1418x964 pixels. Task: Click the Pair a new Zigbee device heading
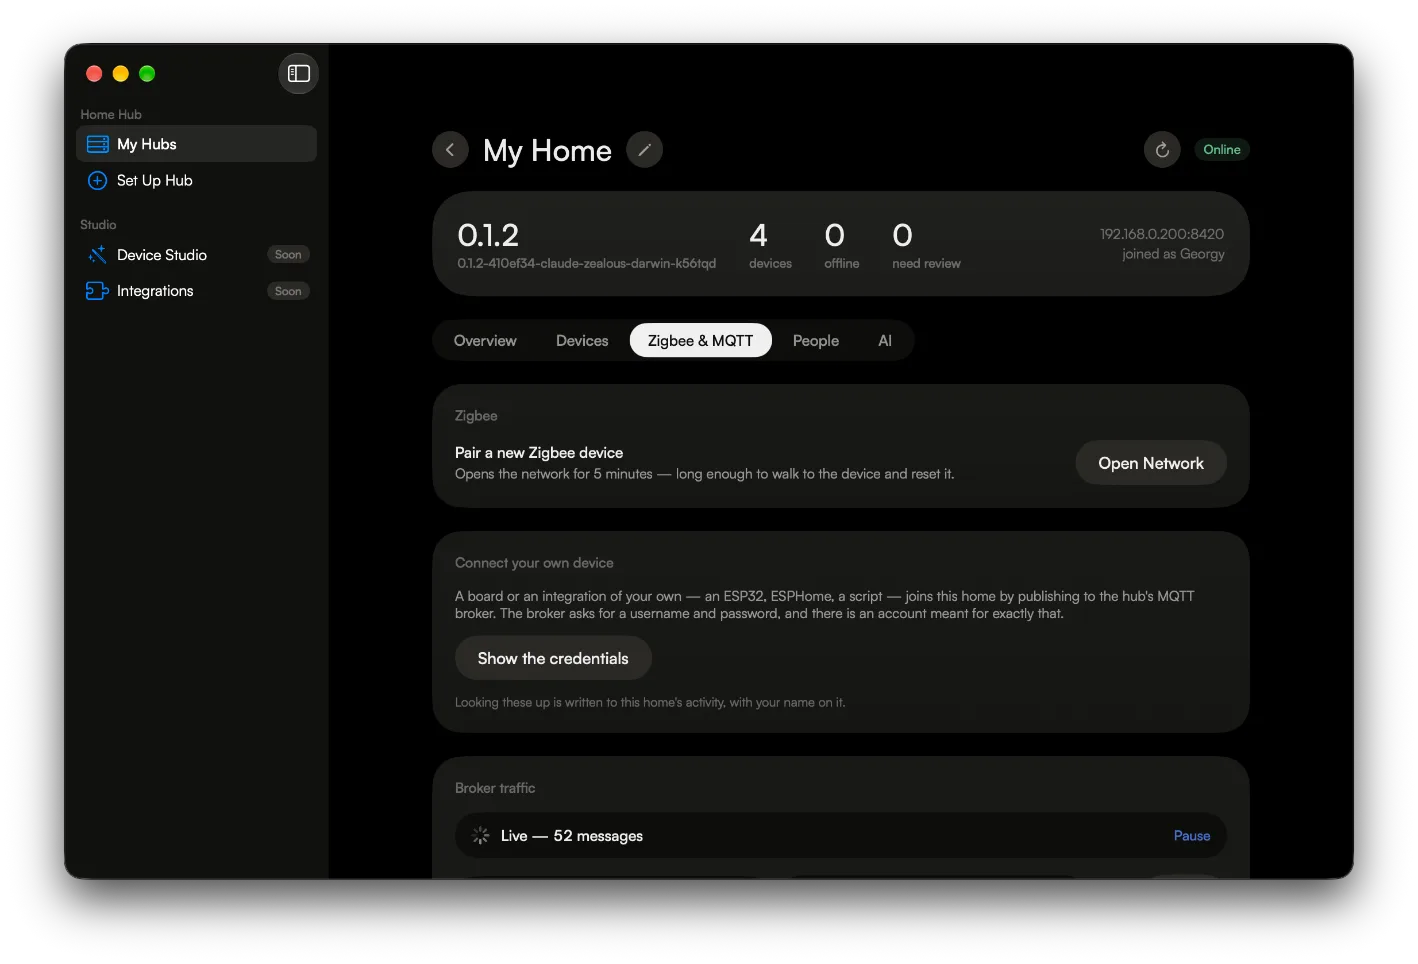pyautogui.click(x=539, y=453)
